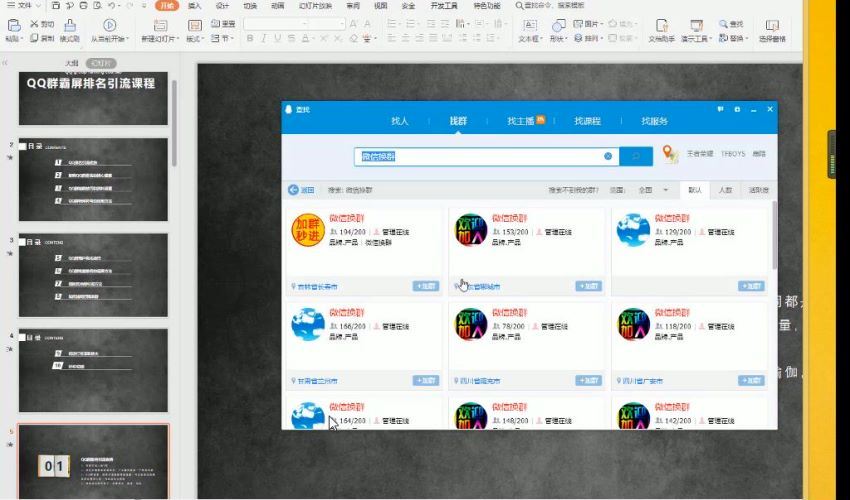The width and height of the screenshot is (850, 500).
Task: Select slide 5 thumbnail showing 01
Action: point(93,461)
